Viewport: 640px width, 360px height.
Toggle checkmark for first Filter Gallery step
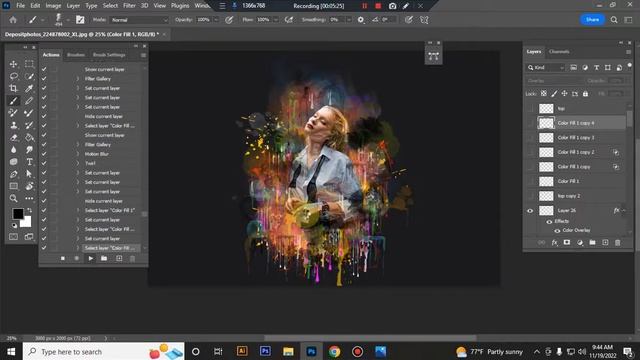click(x=44, y=79)
